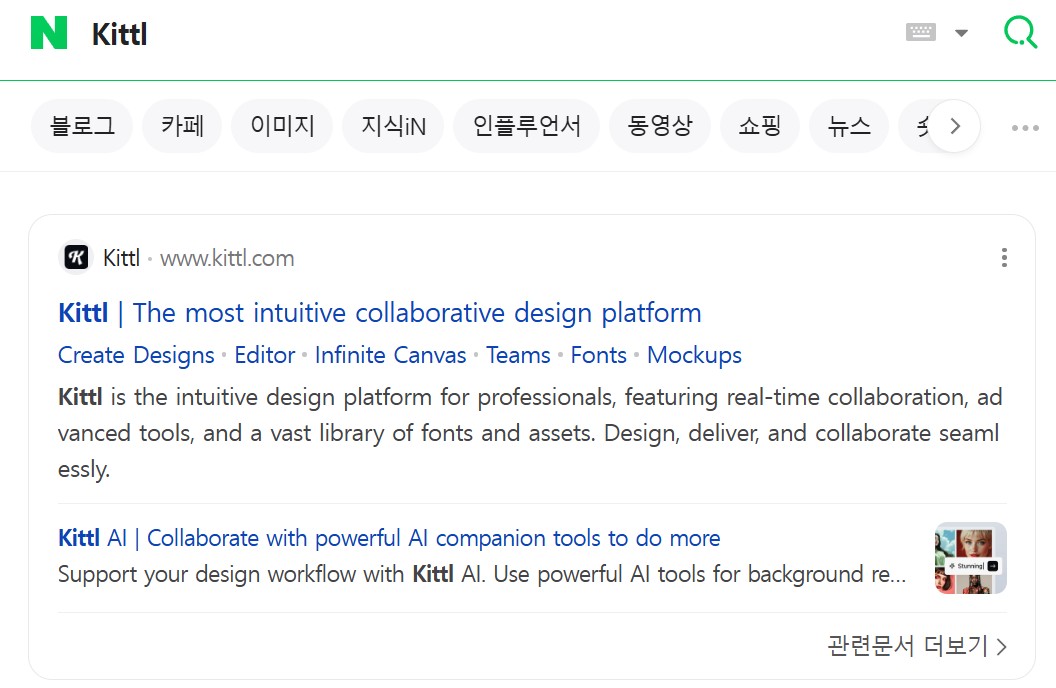Switch to the 이미지 tab

[x=282, y=126]
